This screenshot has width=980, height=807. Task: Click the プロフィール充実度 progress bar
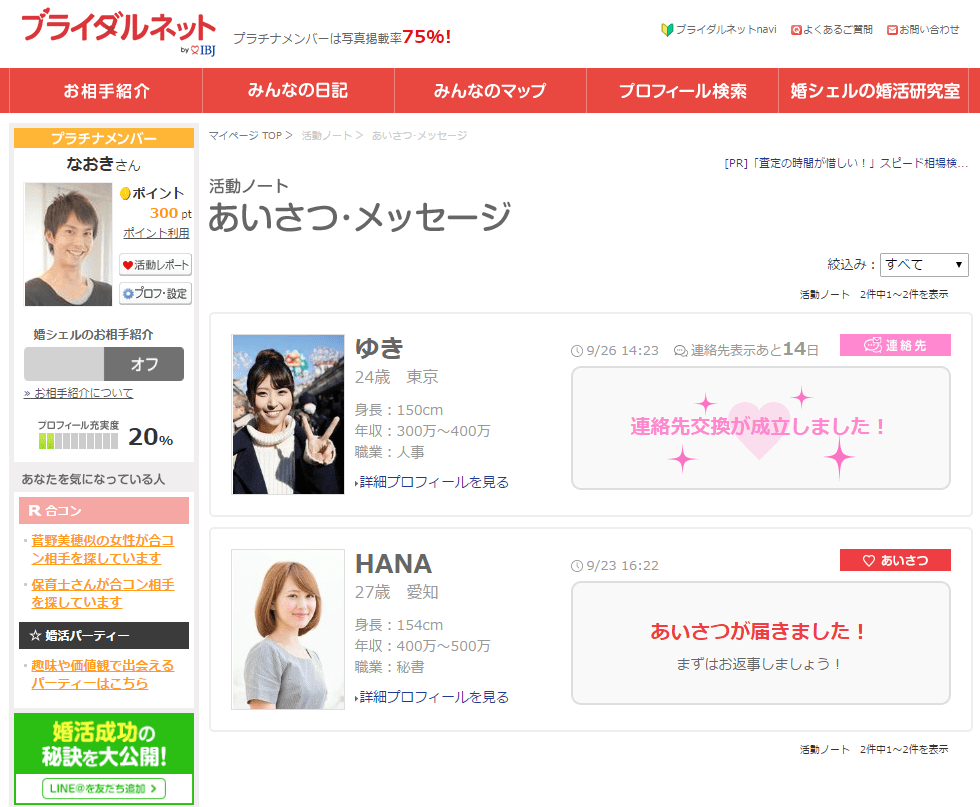(x=78, y=440)
